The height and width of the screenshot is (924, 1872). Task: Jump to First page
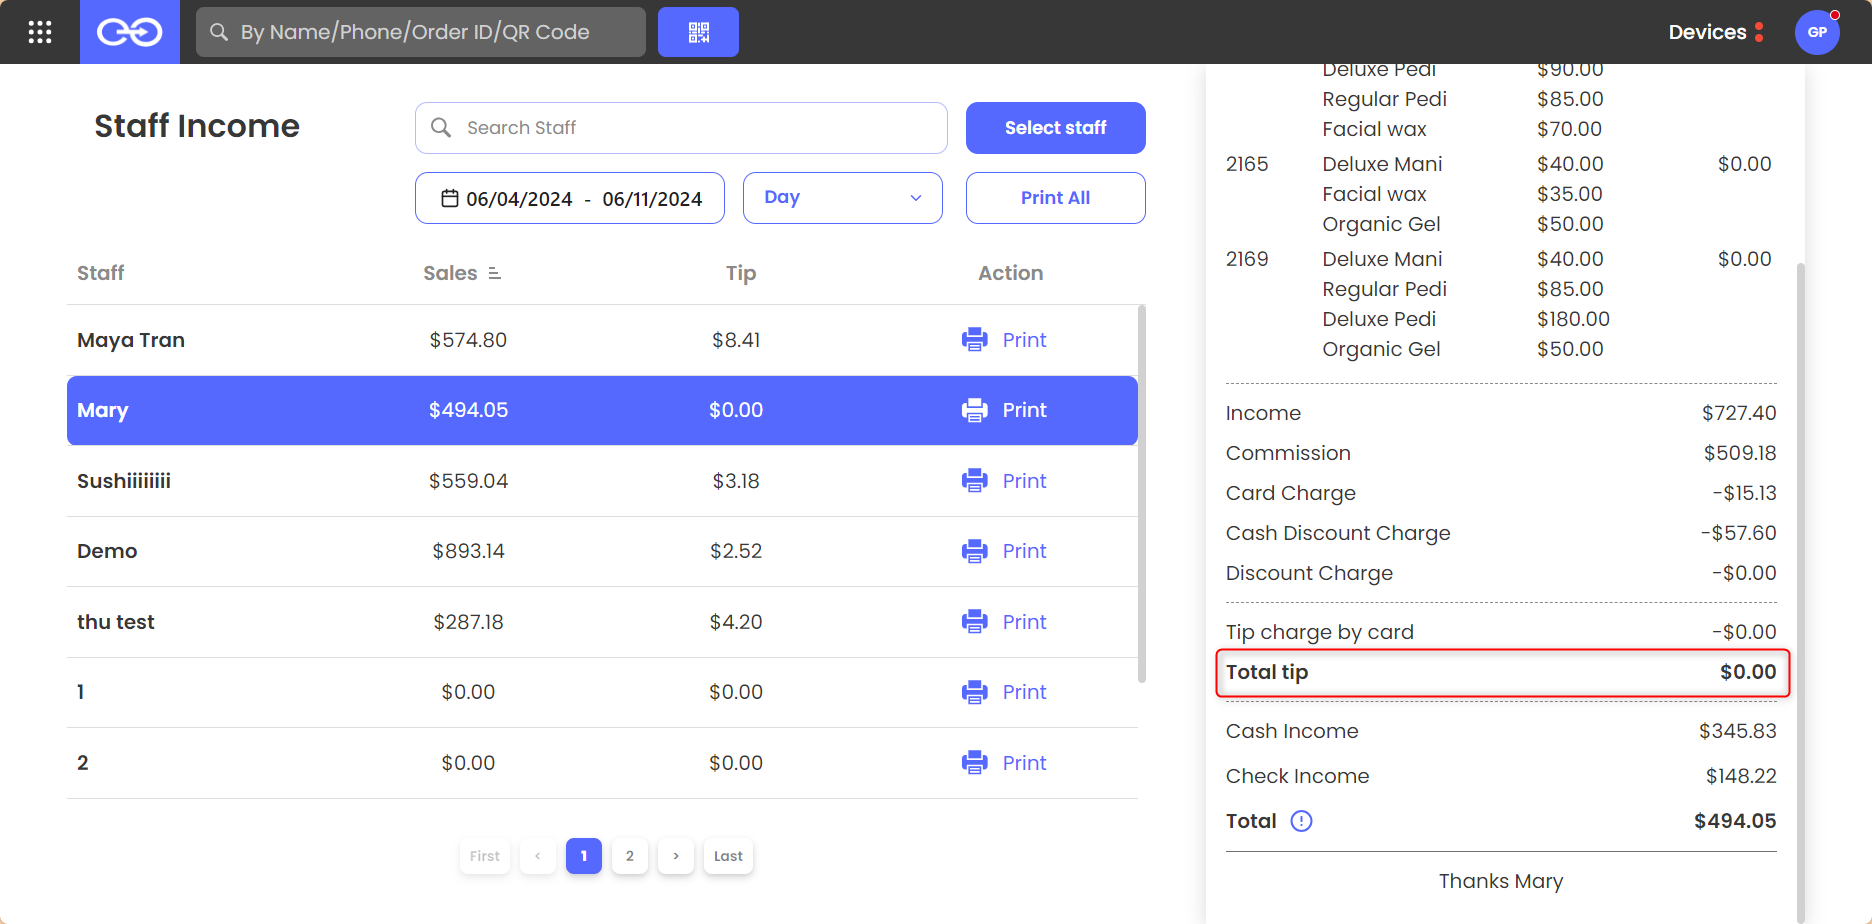pyautogui.click(x=485, y=856)
